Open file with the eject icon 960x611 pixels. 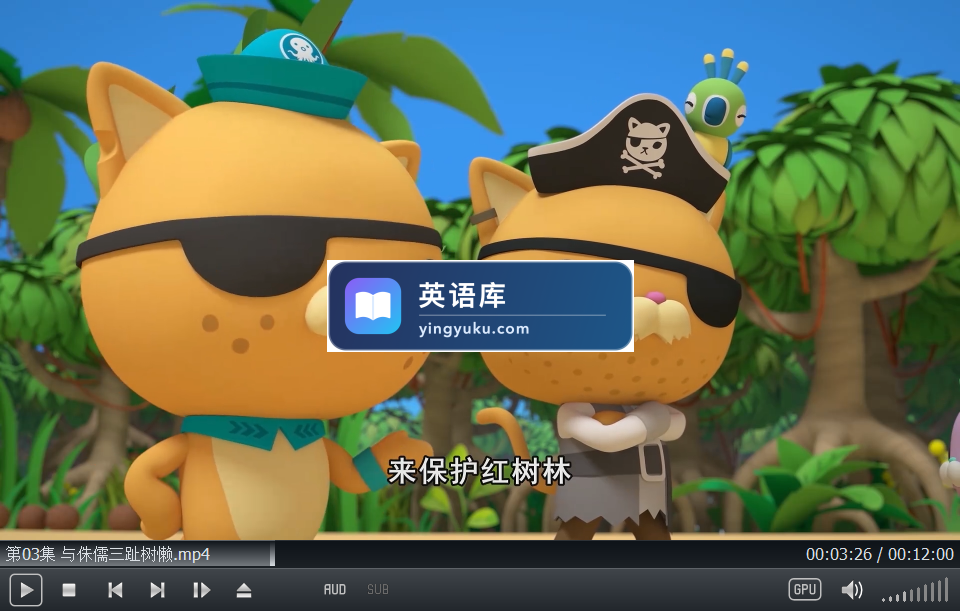coord(244,590)
